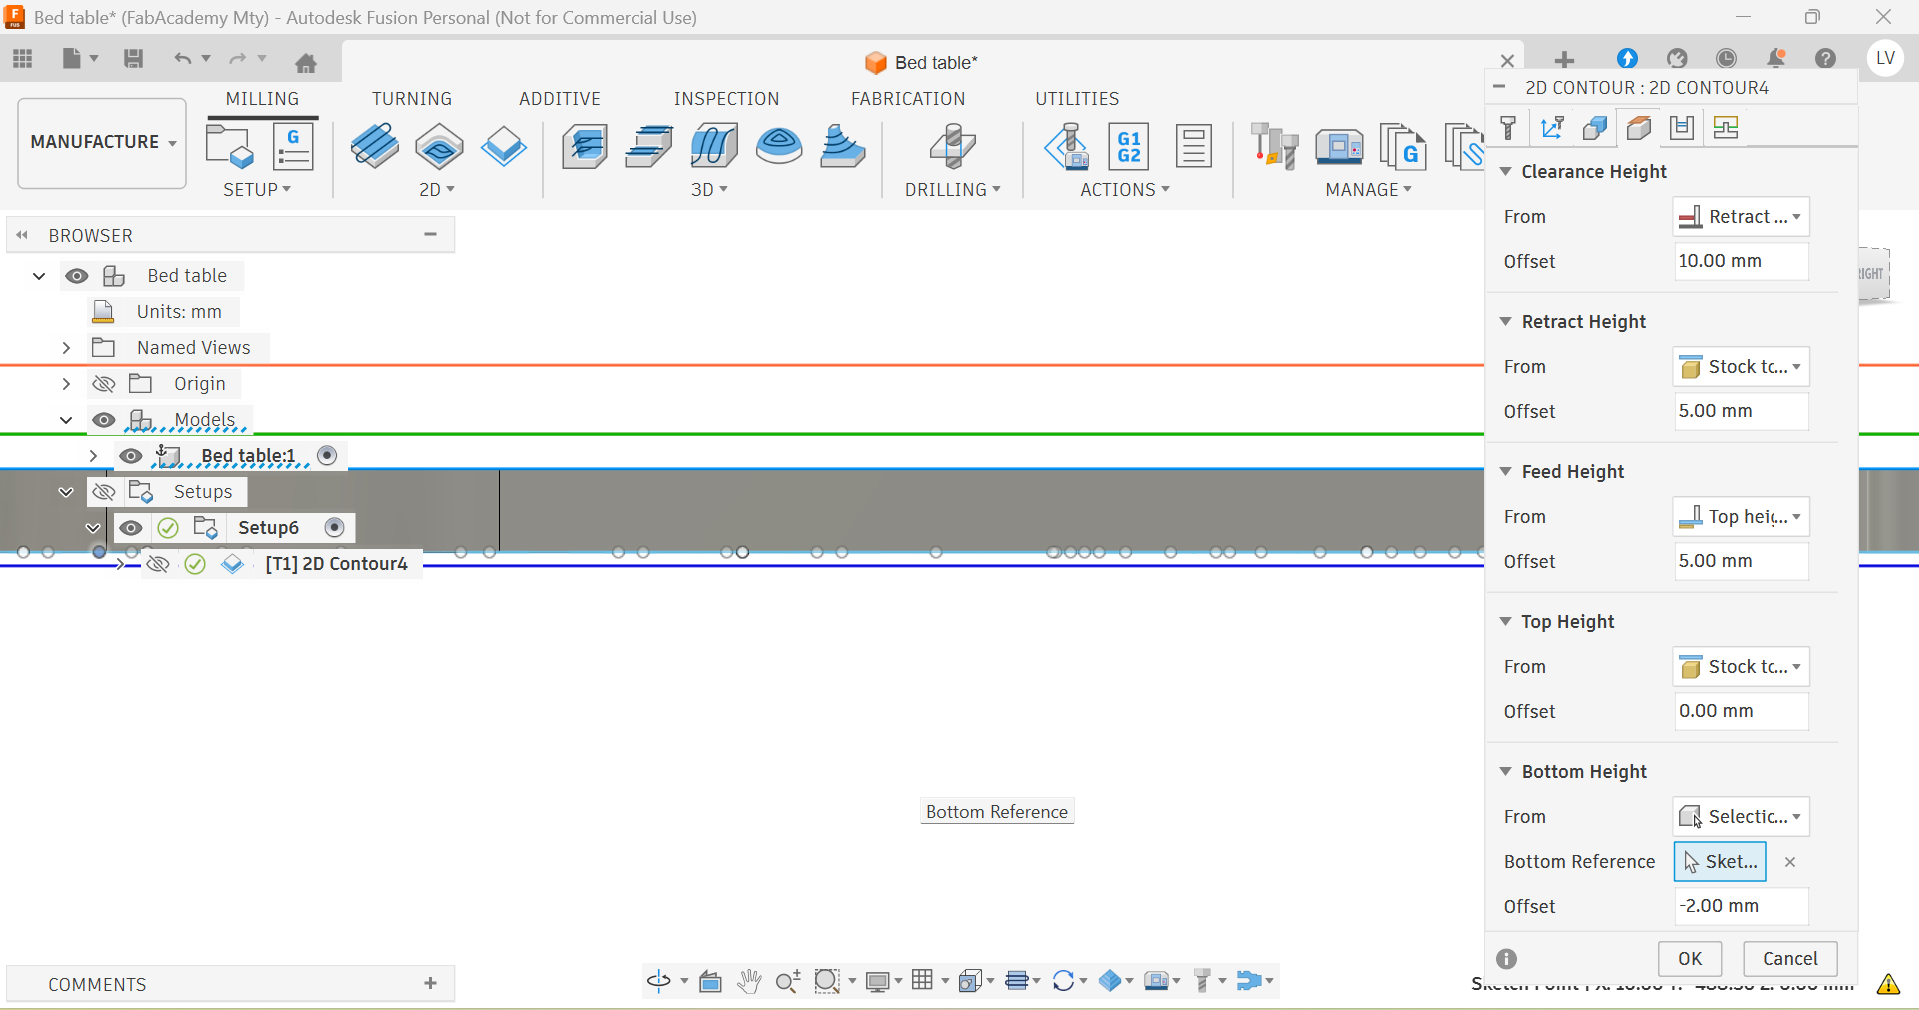Click the Bottom Height Offset field
This screenshot has width=1919, height=1010.
pyautogui.click(x=1741, y=907)
